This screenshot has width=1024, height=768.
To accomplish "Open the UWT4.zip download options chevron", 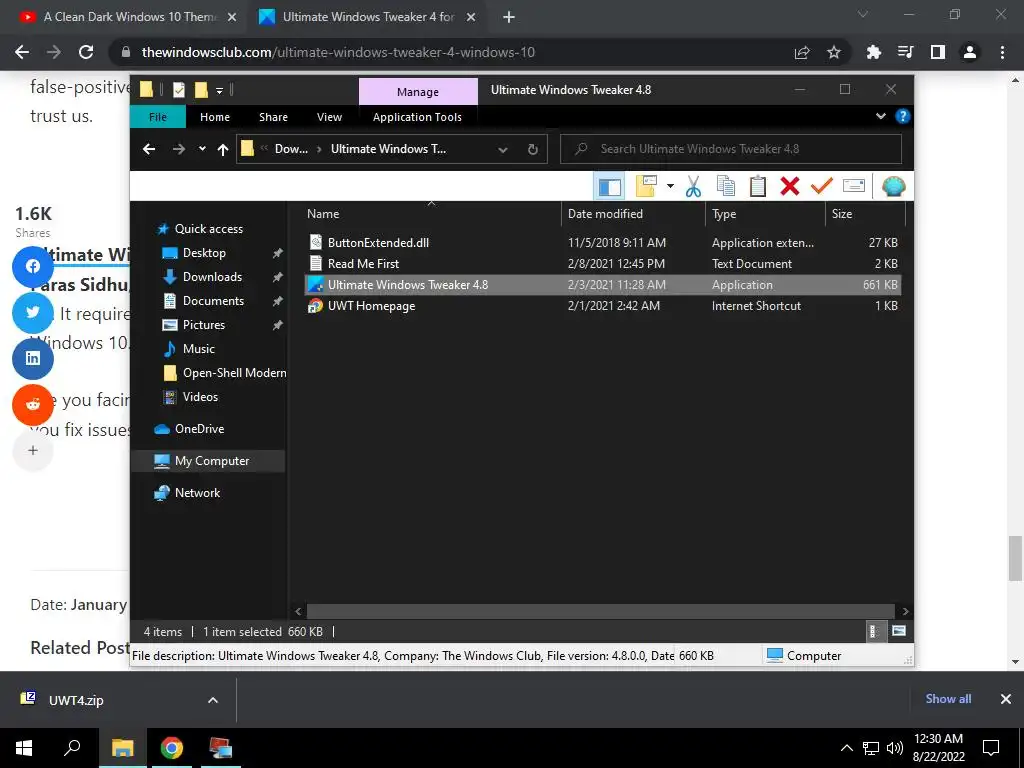I will click(213, 700).
